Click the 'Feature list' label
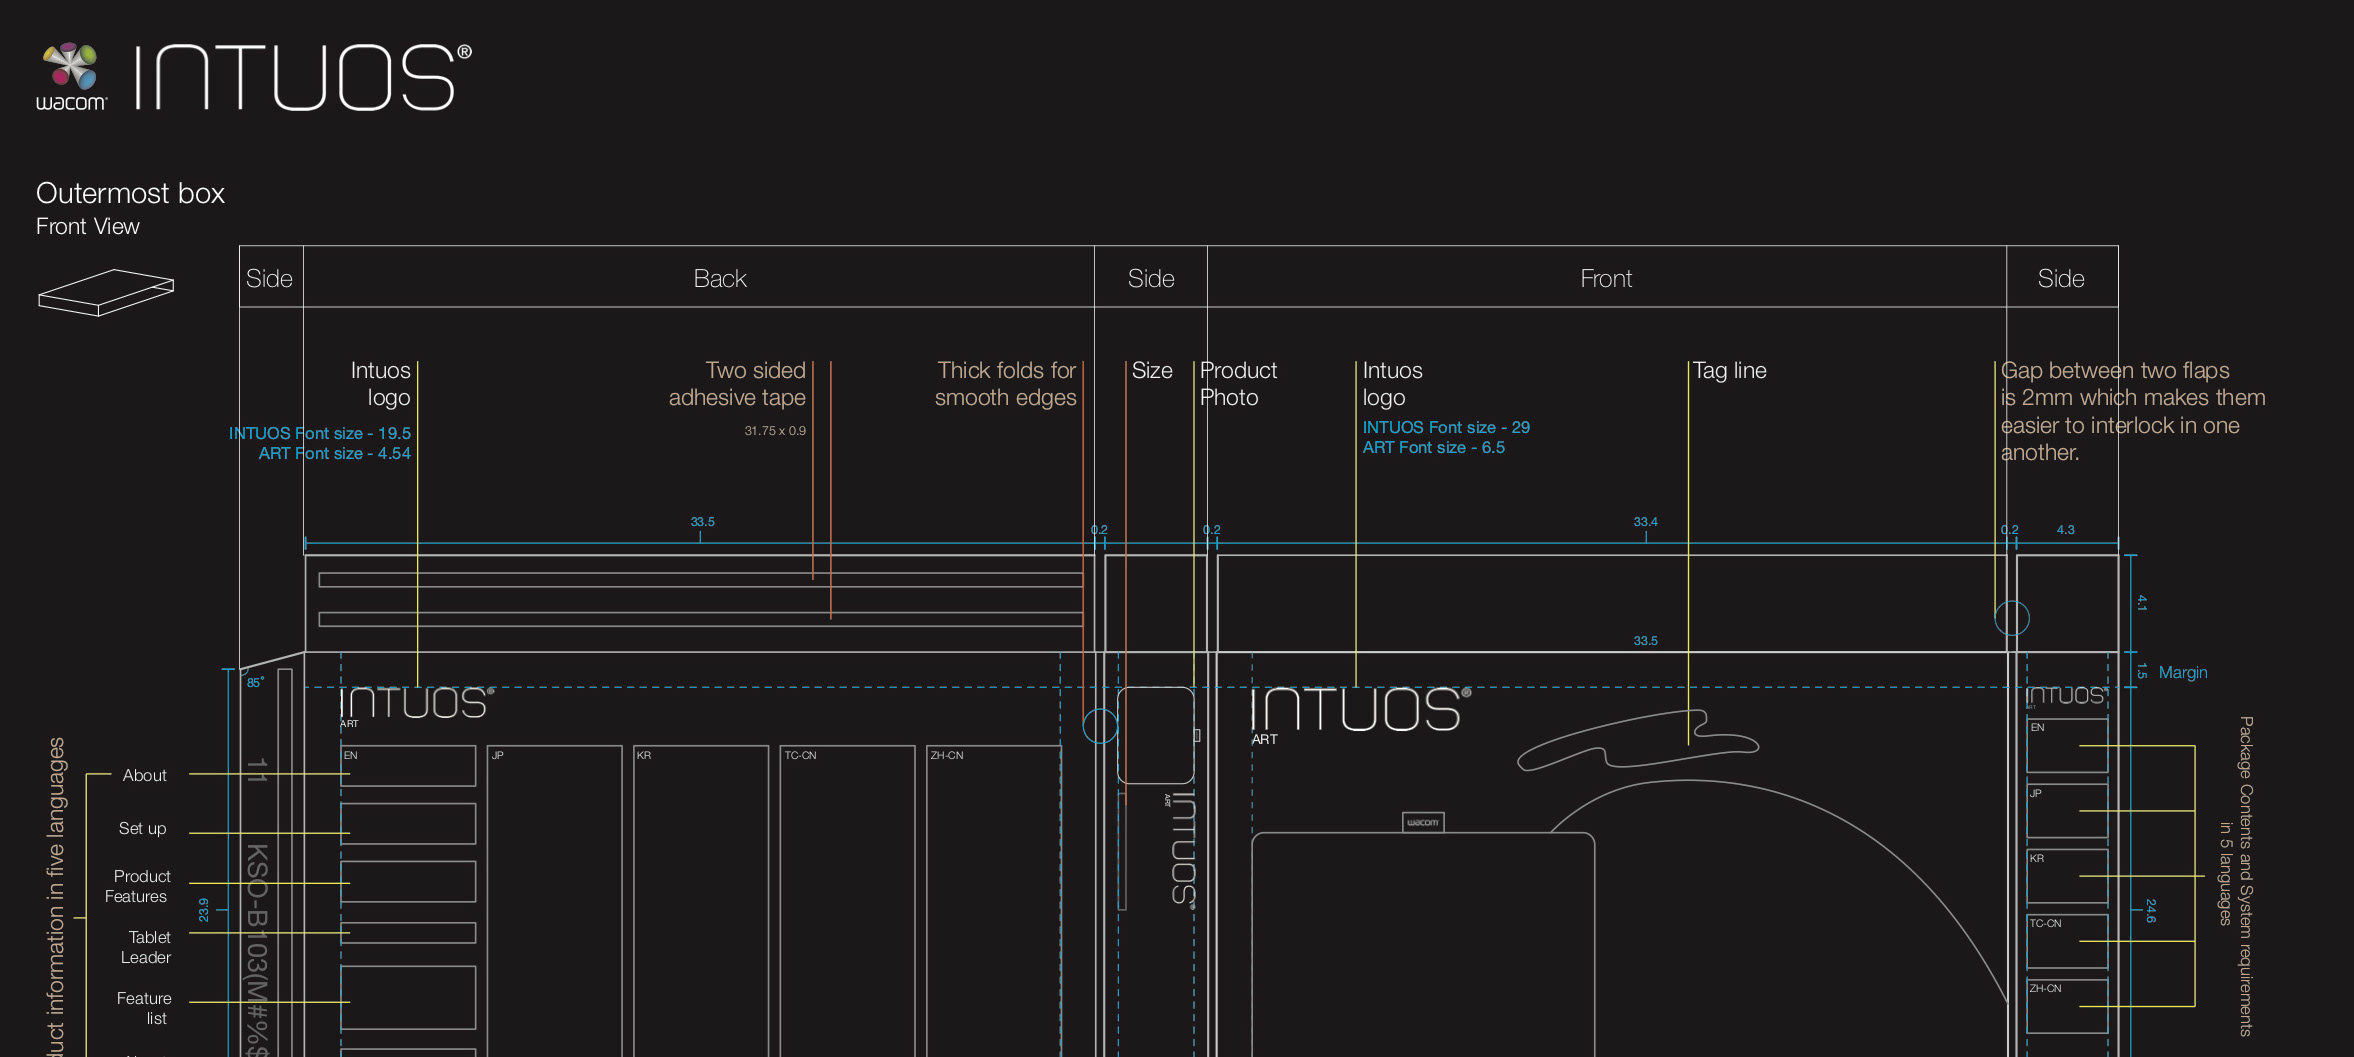 click(x=144, y=1008)
